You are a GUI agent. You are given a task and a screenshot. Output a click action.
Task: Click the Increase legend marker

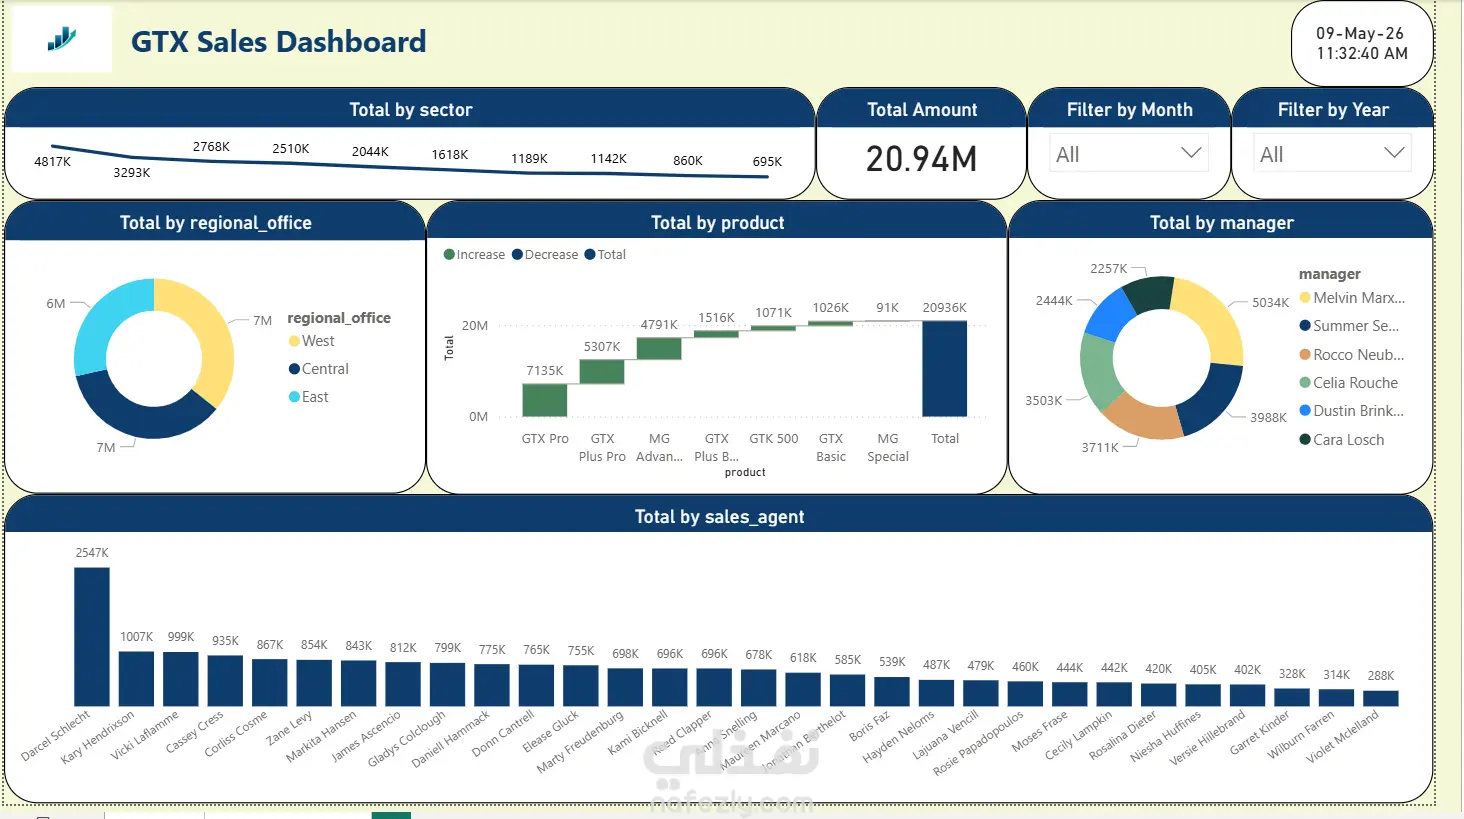tap(449, 254)
